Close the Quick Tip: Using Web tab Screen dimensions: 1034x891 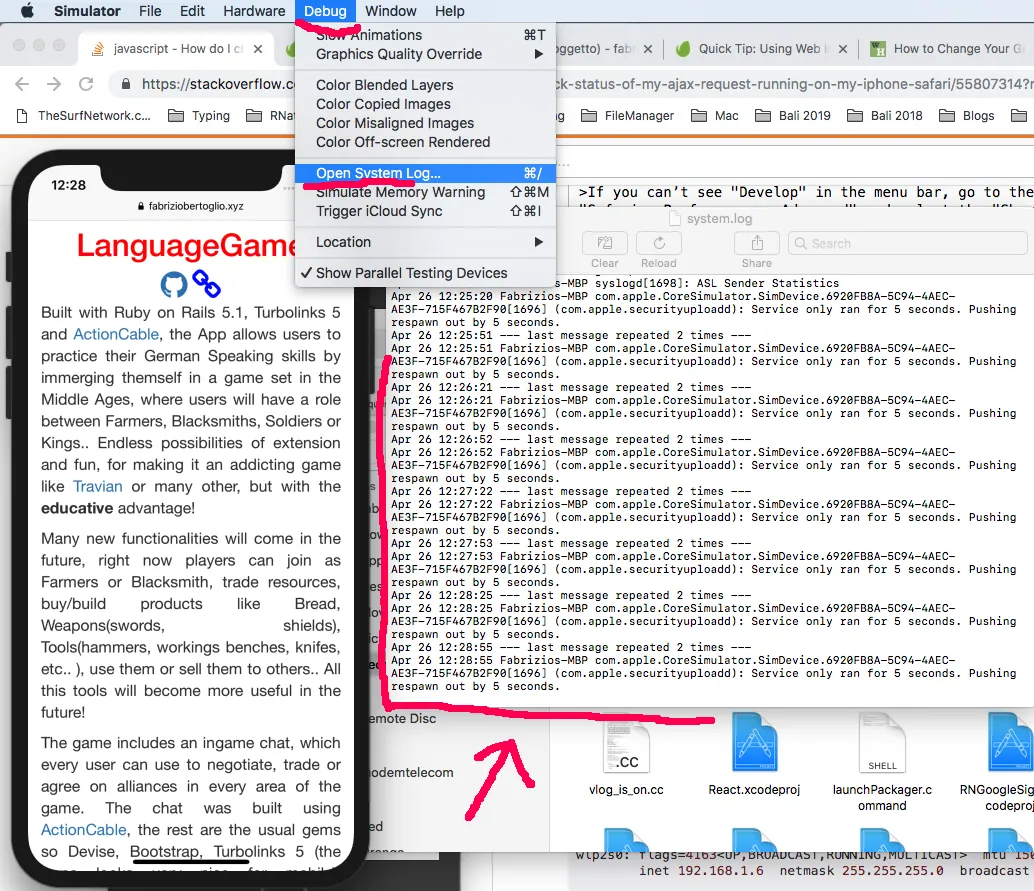click(x=843, y=49)
